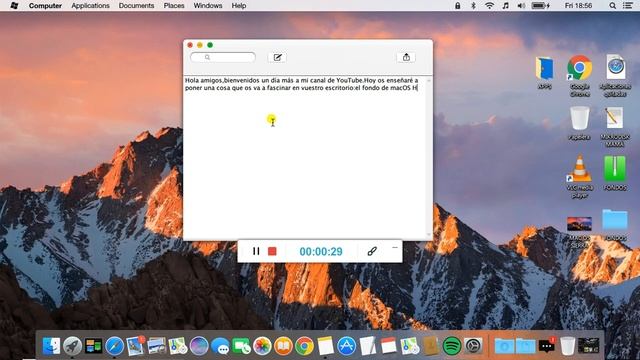Click the link icon on the recorder bar
The width and height of the screenshot is (640, 360).
point(372,251)
